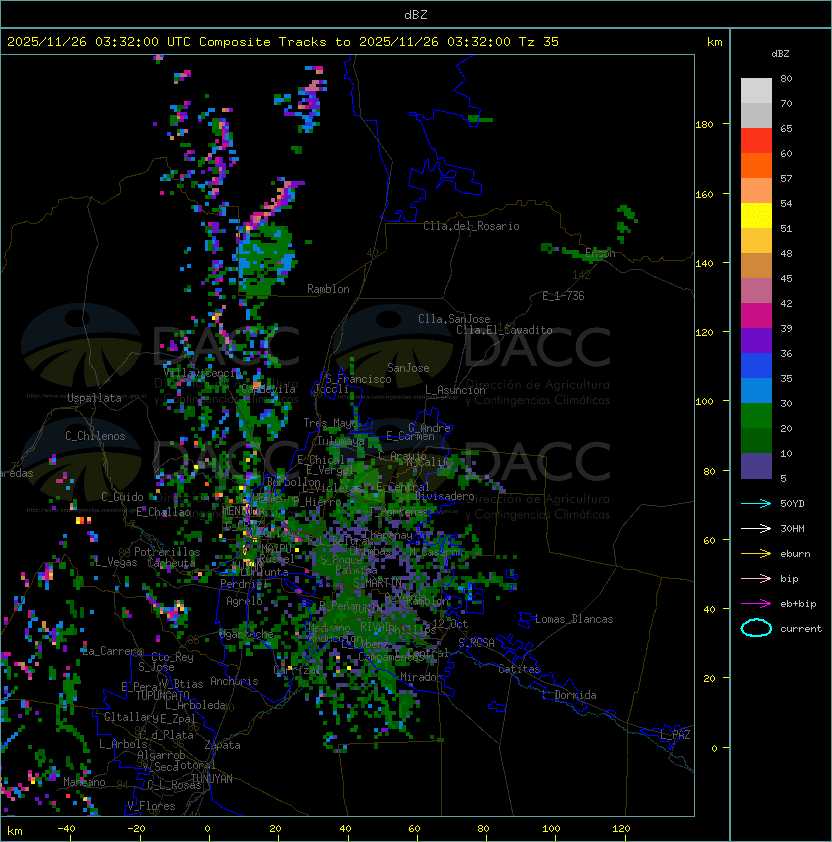Click the 'E_Challao' map label
The image size is (832, 842).
pos(163,512)
